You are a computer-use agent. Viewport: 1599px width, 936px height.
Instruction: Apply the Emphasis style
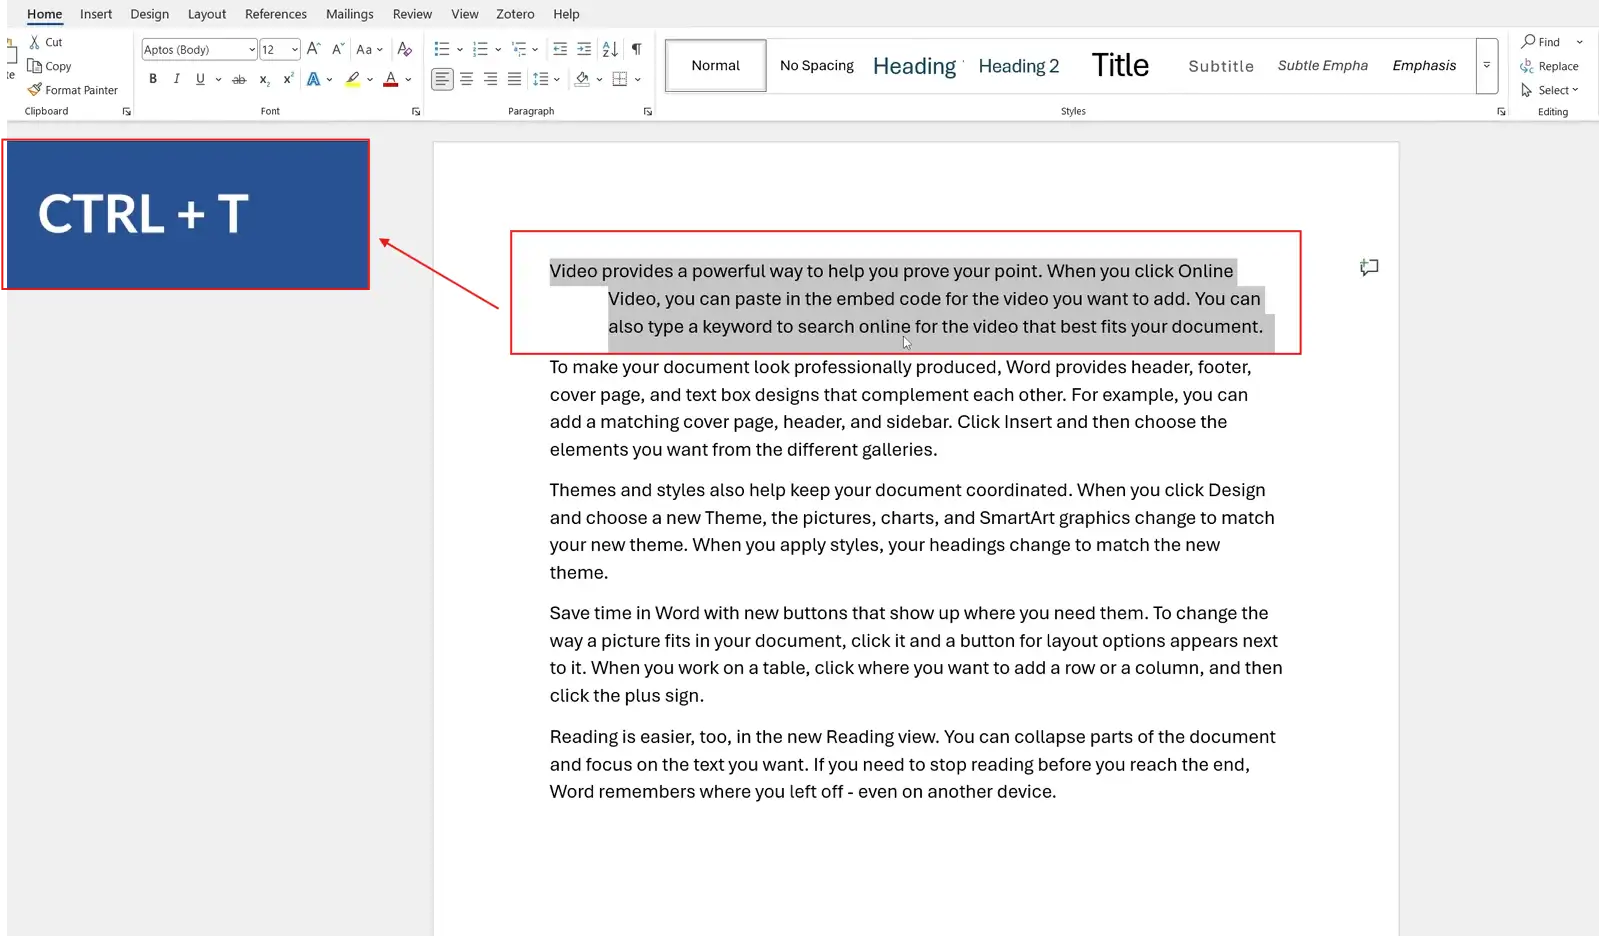coord(1424,66)
